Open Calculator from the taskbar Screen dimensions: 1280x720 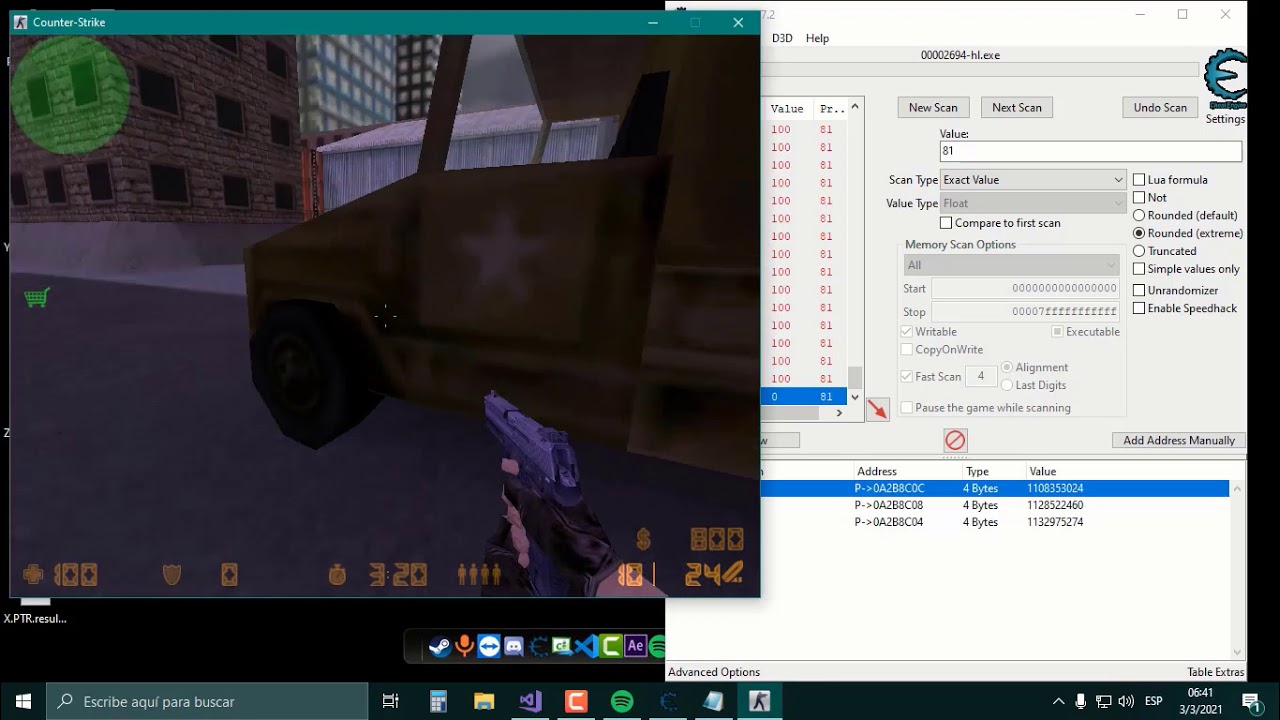point(438,701)
